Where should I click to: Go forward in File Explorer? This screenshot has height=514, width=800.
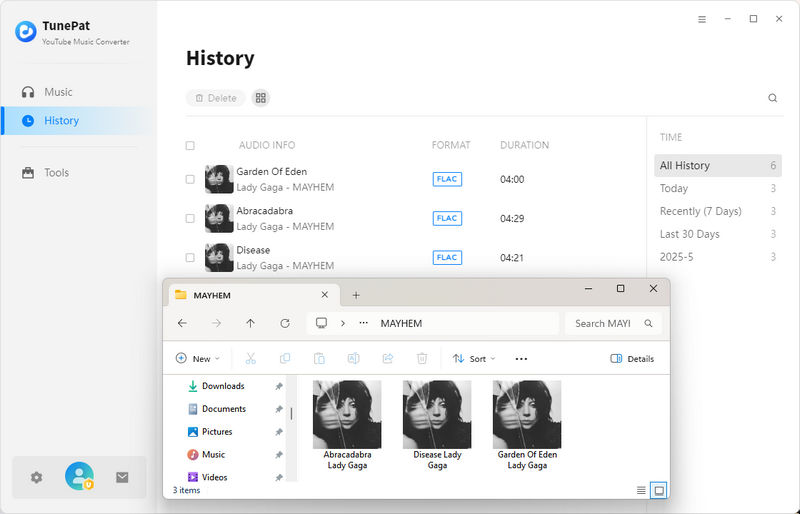tap(216, 323)
